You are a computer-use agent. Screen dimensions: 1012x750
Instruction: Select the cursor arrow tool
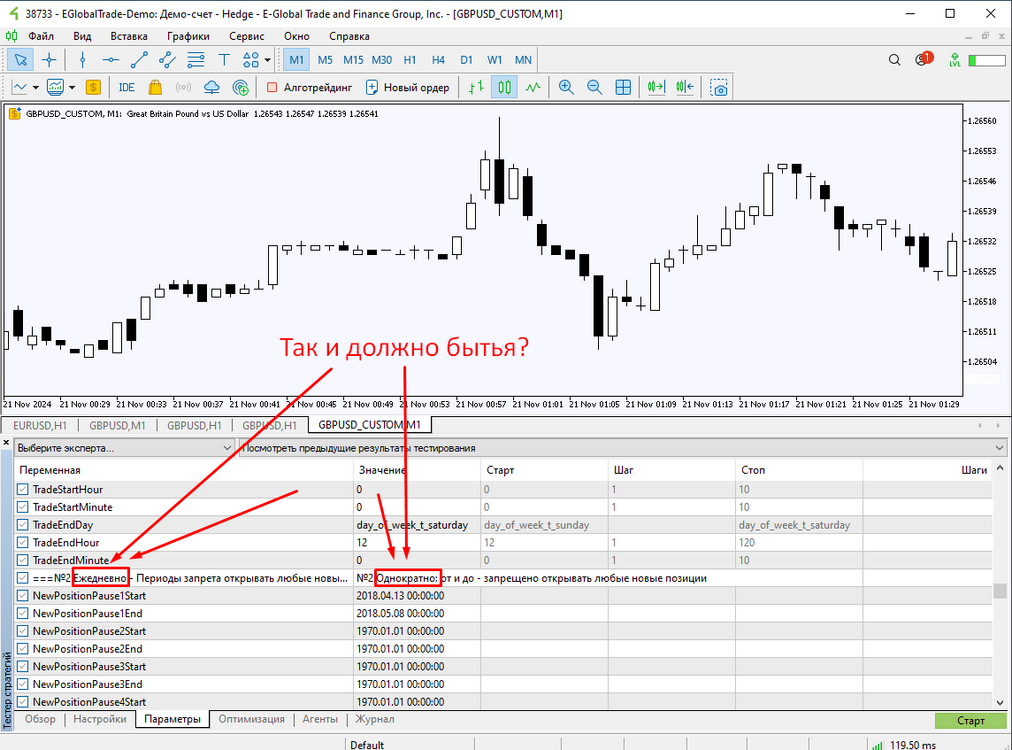21,60
